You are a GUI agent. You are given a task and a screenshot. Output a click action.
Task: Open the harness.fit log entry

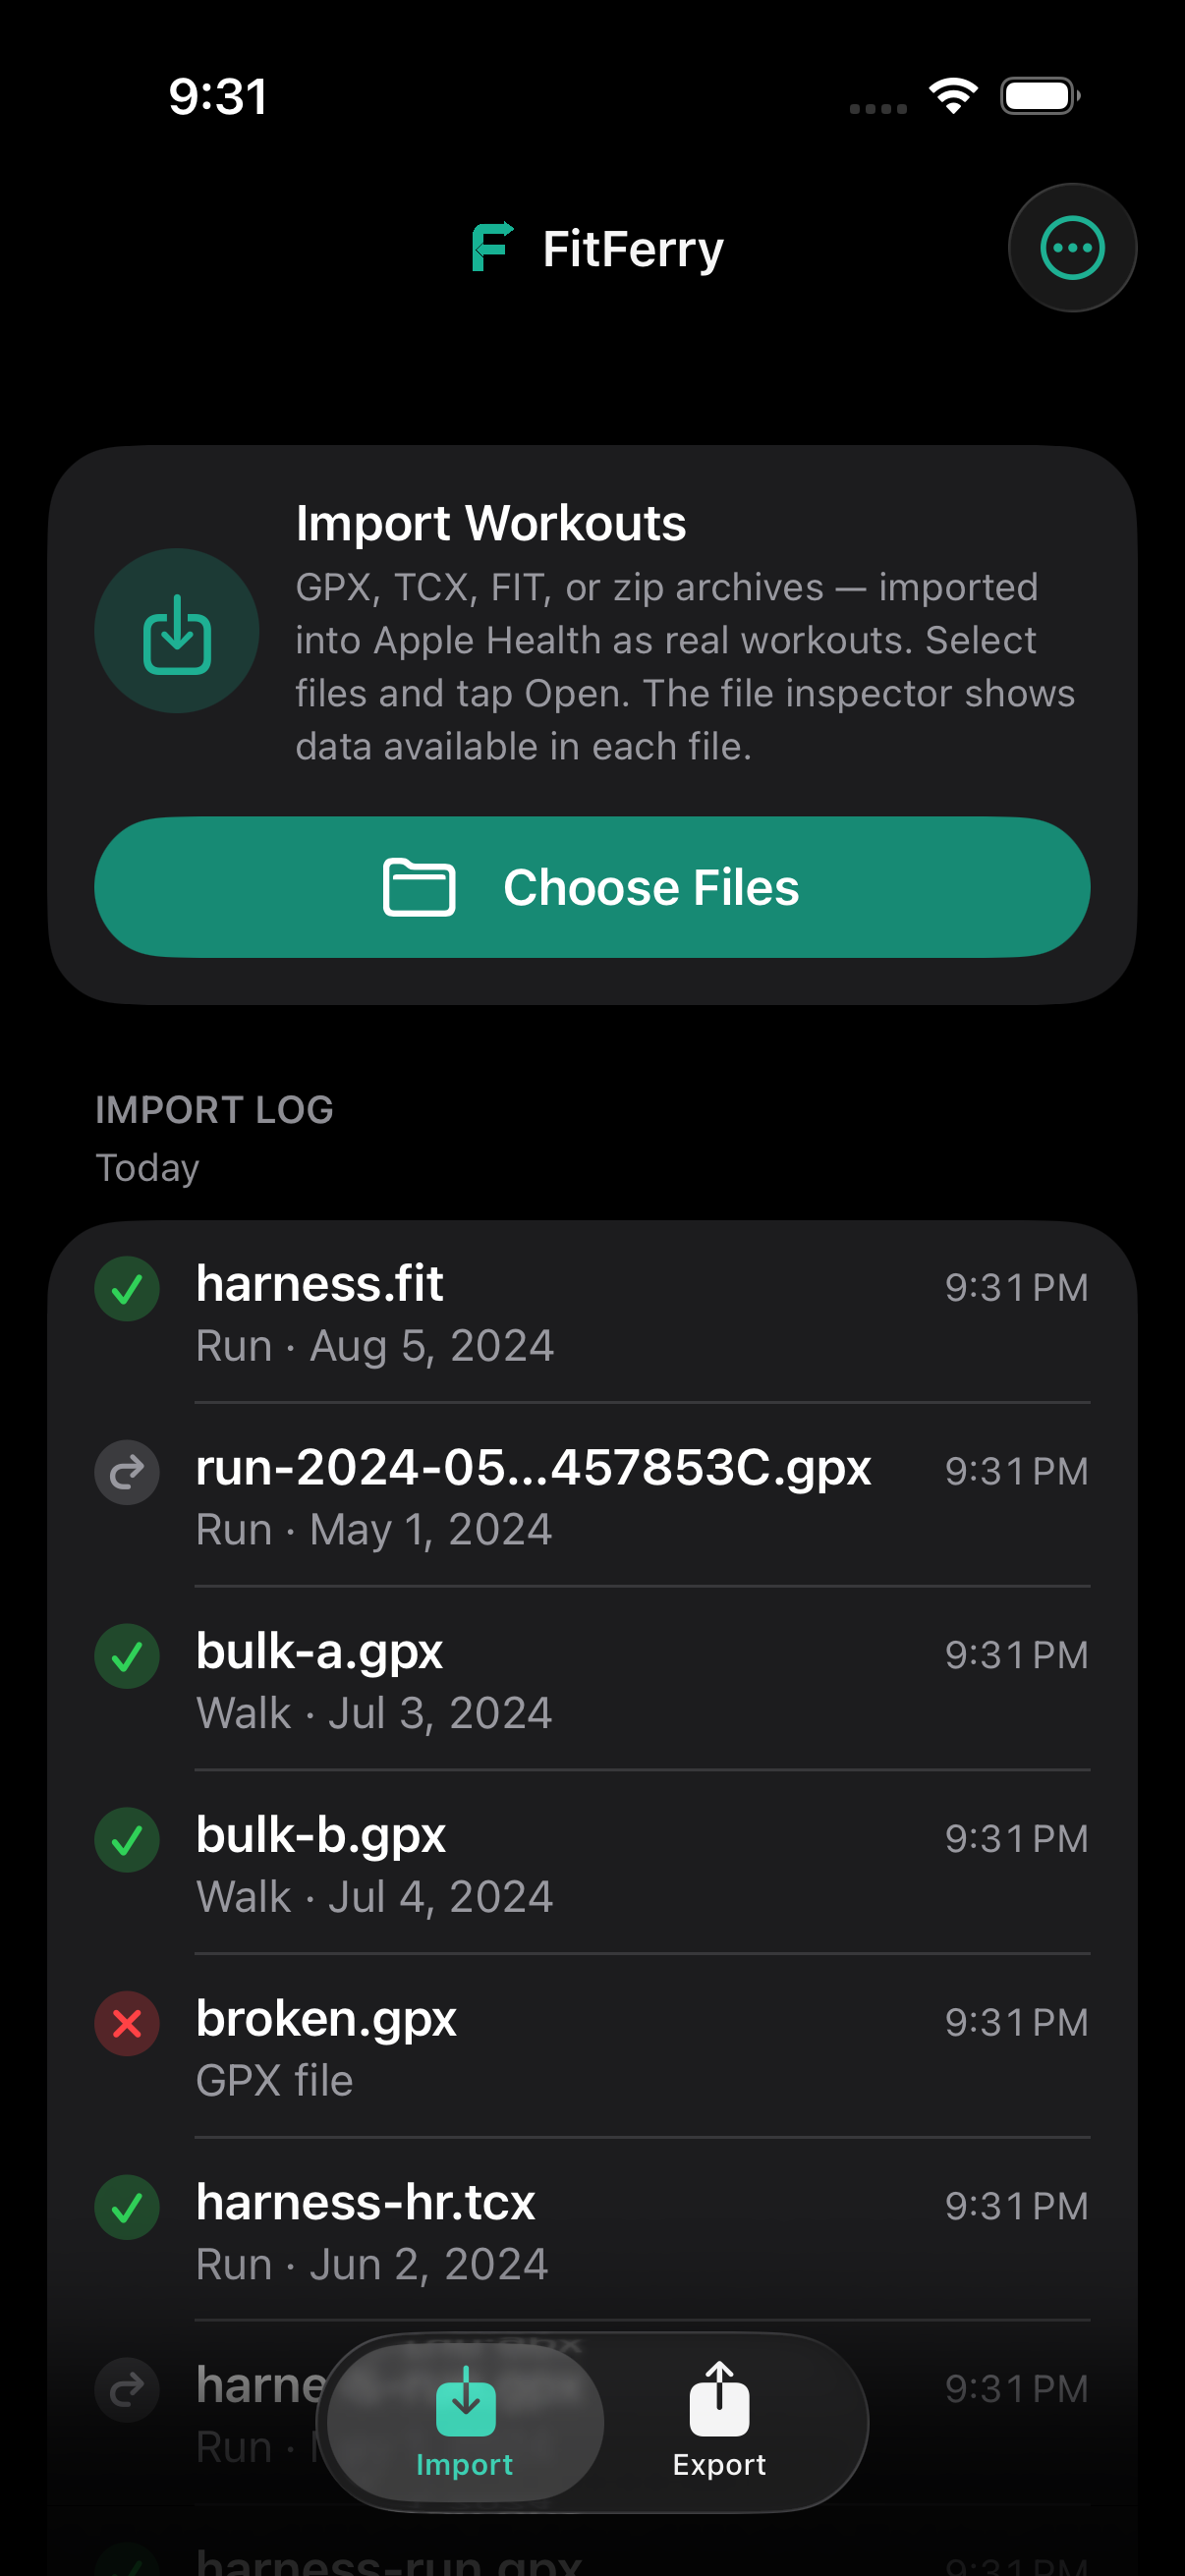(x=592, y=1312)
